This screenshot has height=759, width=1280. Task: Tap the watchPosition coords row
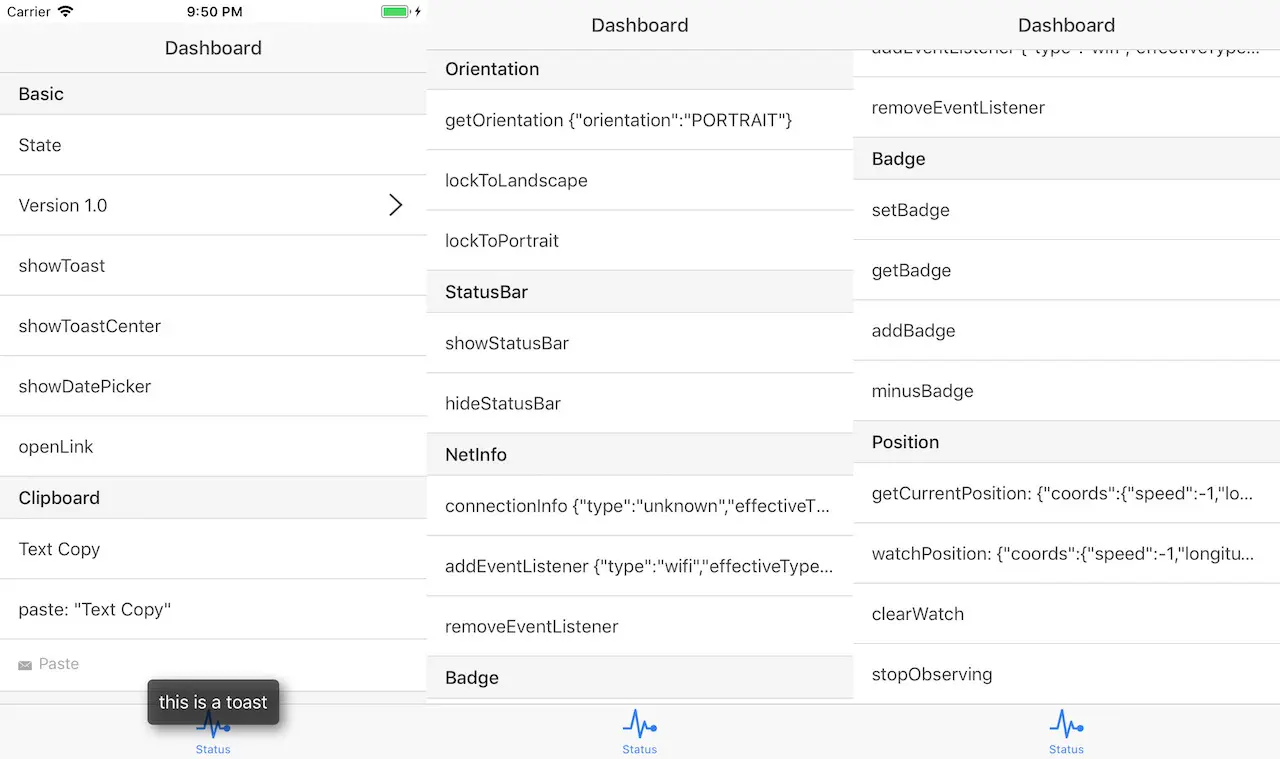pyautogui.click(x=1066, y=553)
